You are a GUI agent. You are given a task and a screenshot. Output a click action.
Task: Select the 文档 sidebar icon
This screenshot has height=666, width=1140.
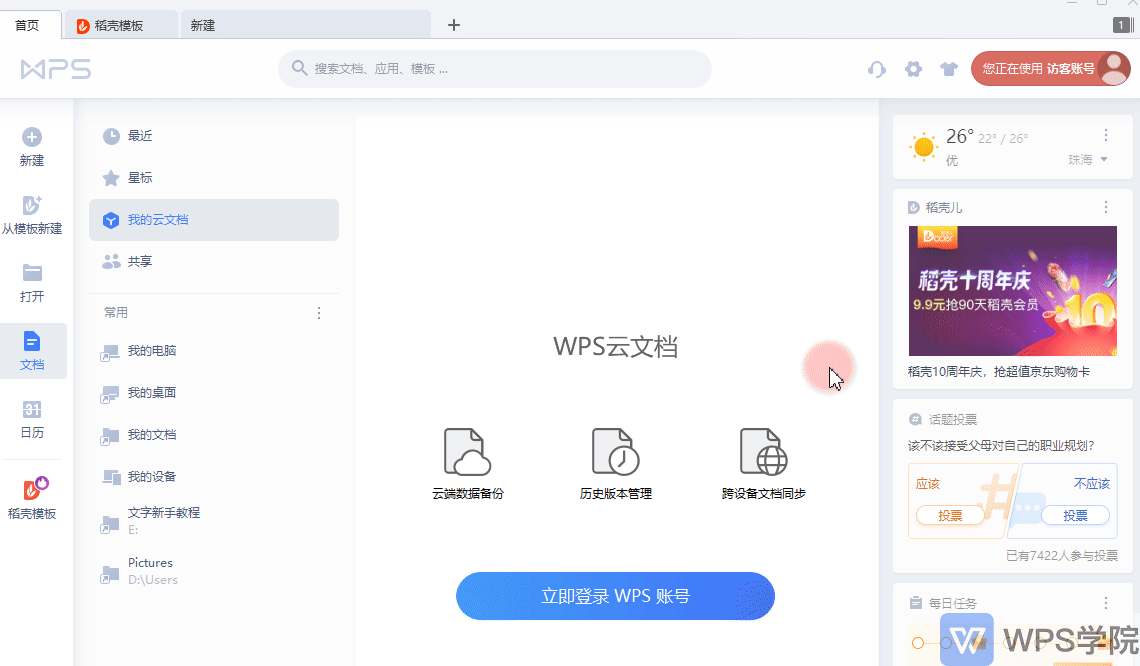(32, 341)
